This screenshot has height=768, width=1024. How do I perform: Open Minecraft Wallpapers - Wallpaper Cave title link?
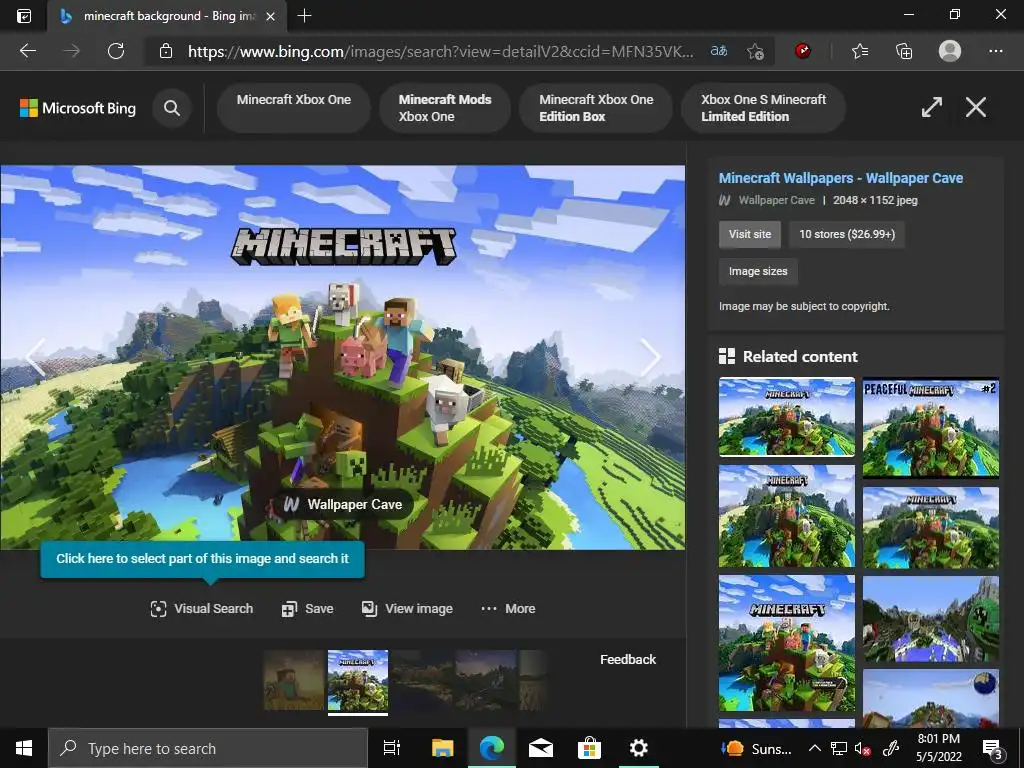coord(840,178)
